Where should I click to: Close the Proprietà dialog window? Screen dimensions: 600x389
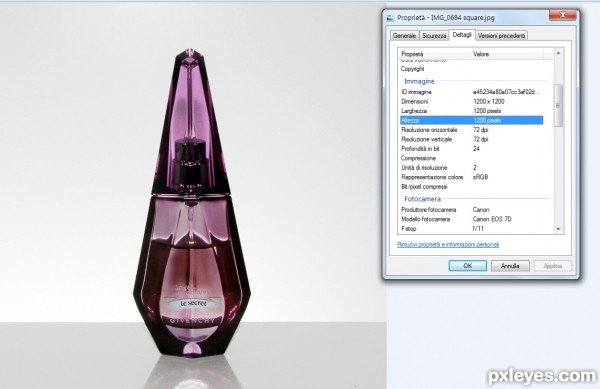tap(562, 15)
